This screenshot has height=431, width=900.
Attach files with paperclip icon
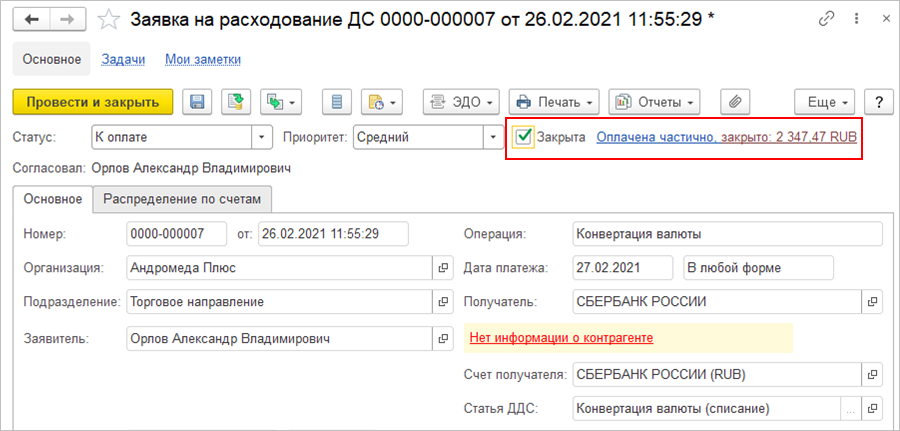[x=735, y=102]
